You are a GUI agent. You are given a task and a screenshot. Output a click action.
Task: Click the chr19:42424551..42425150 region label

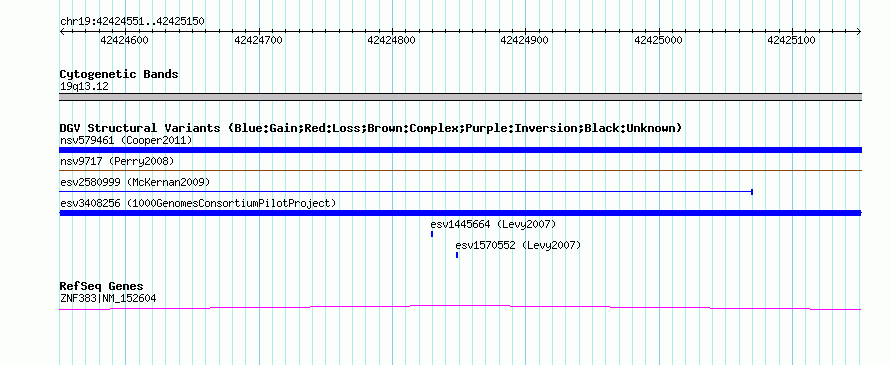[132, 22]
